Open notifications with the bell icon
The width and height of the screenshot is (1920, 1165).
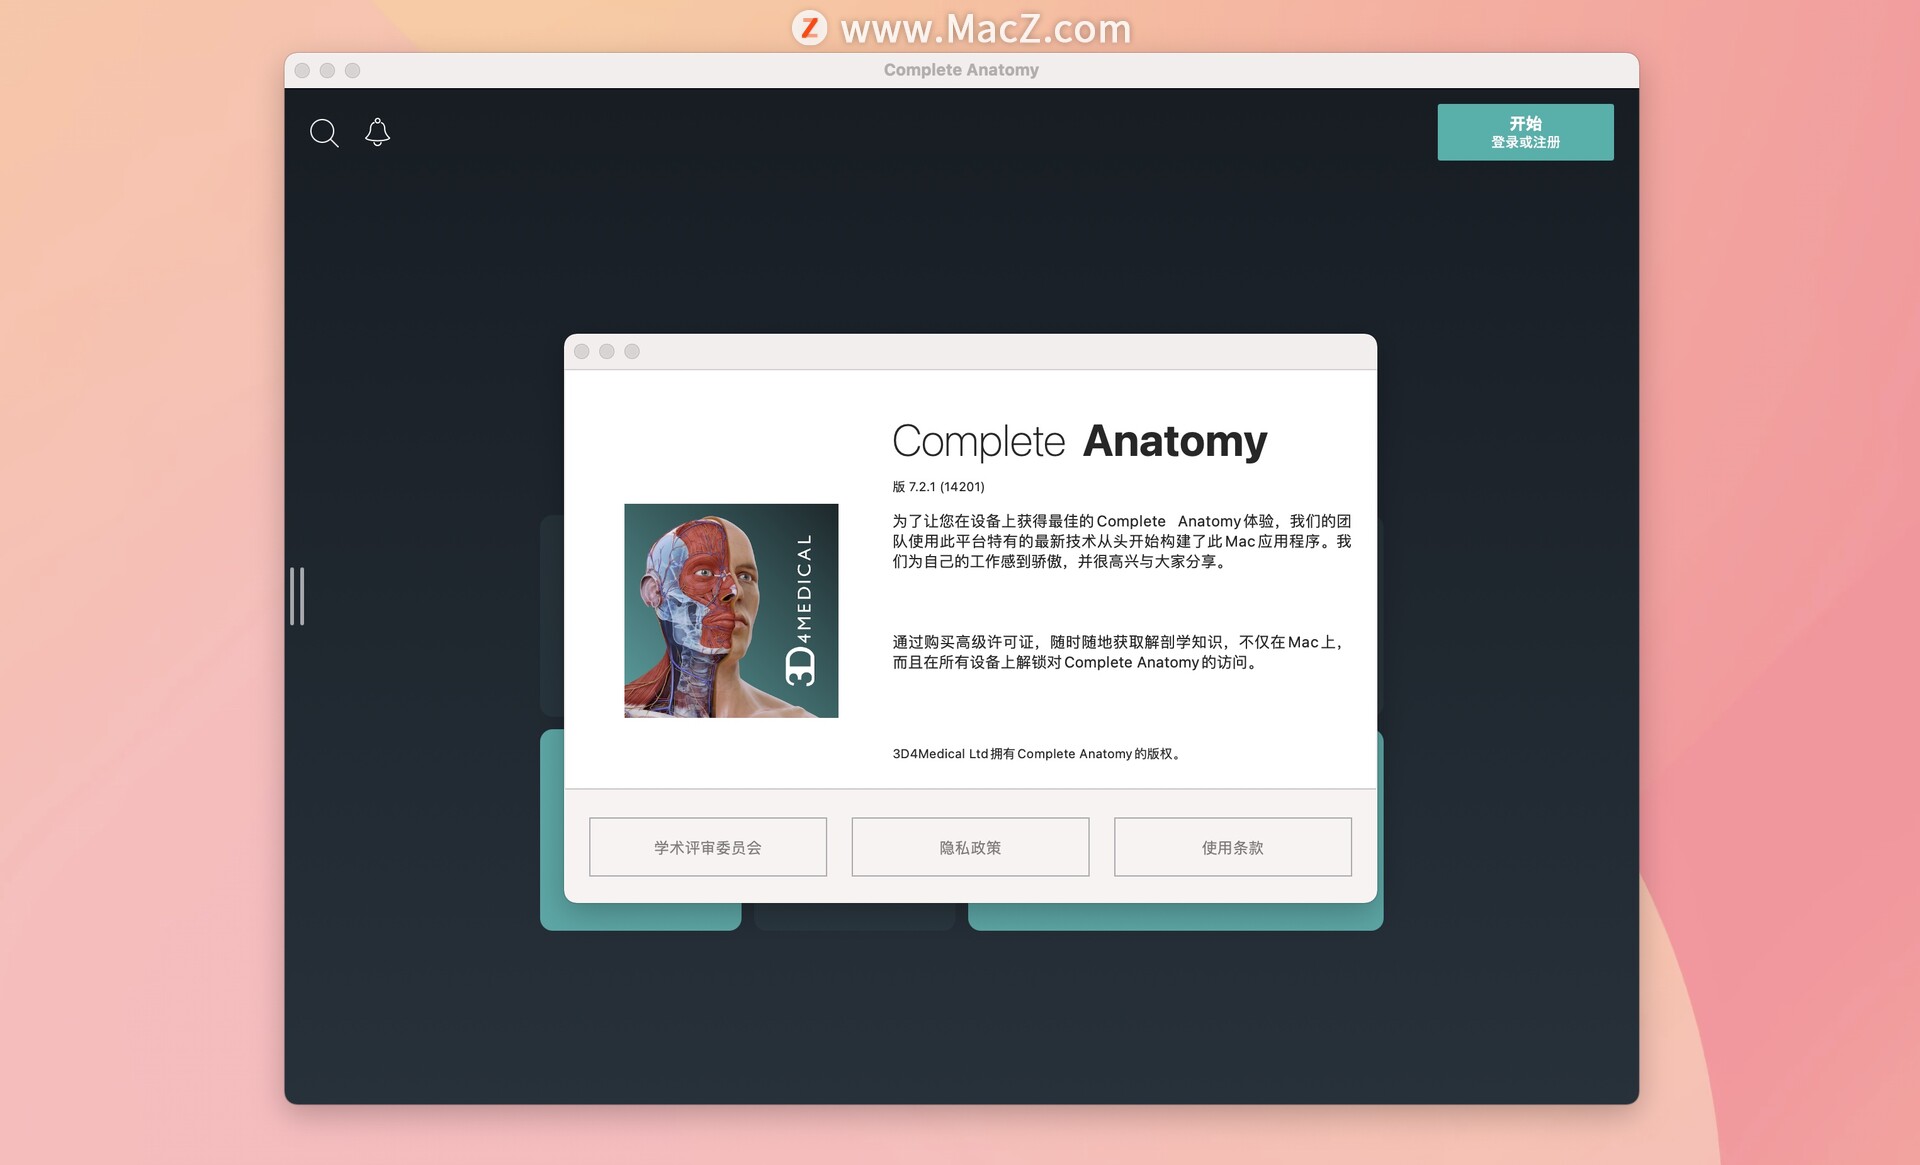pyautogui.click(x=377, y=132)
